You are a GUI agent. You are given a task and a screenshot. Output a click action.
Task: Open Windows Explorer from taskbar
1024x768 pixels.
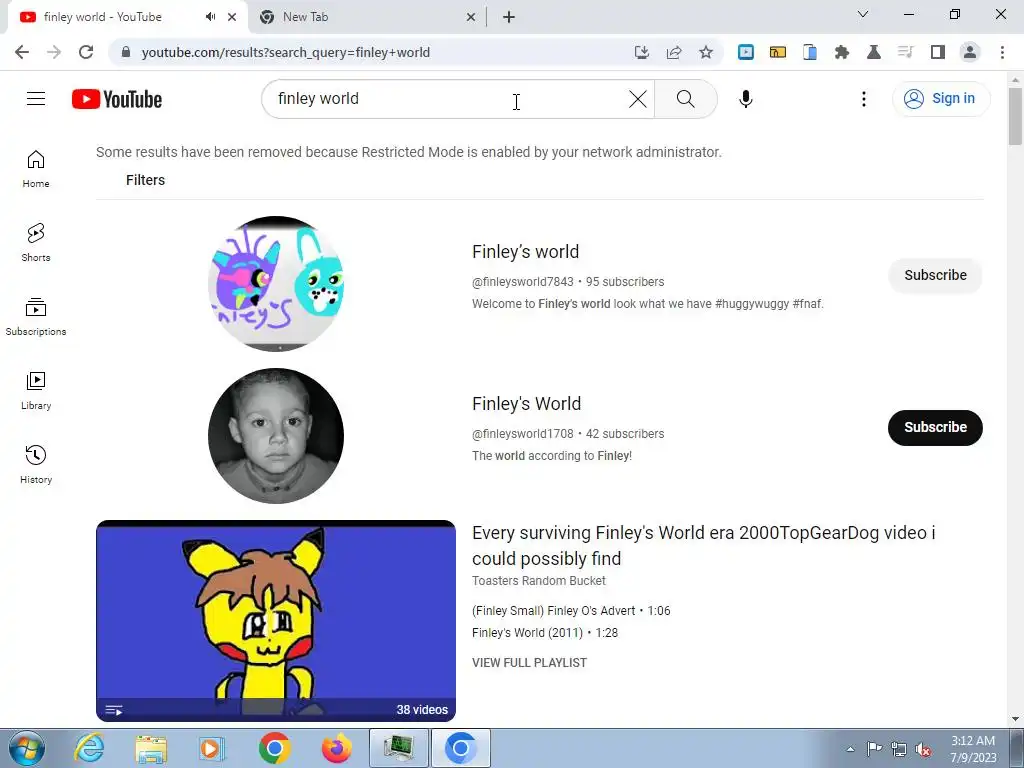151,748
